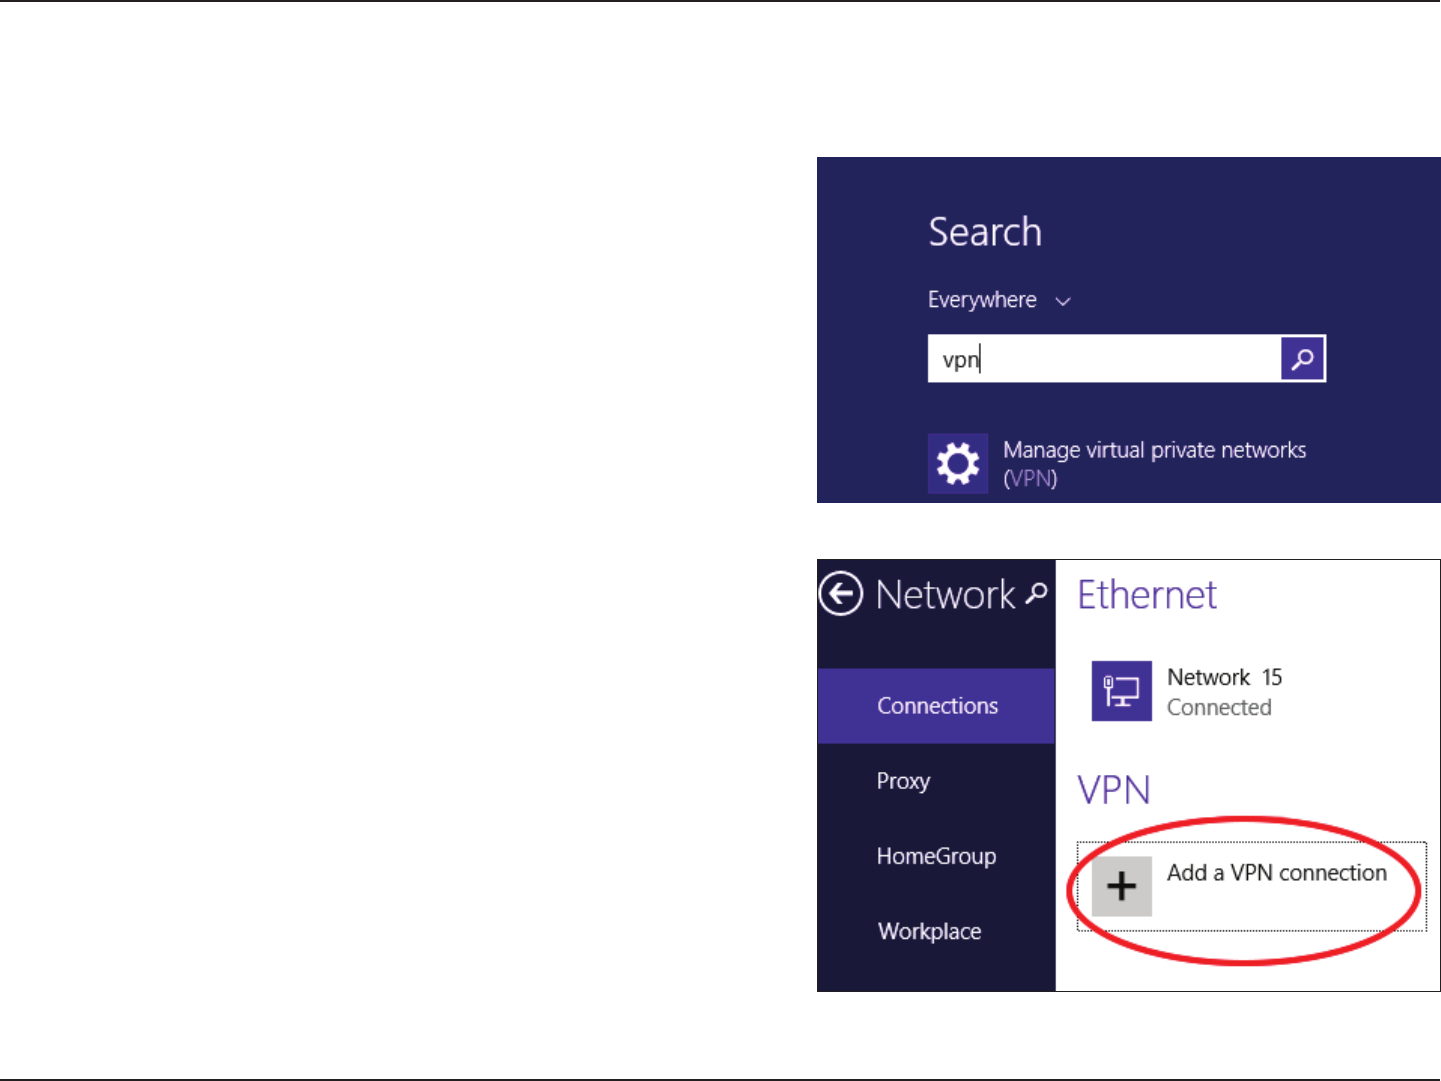Click the search magnifier button
This screenshot has width=1441, height=1081.
tap(1302, 359)
